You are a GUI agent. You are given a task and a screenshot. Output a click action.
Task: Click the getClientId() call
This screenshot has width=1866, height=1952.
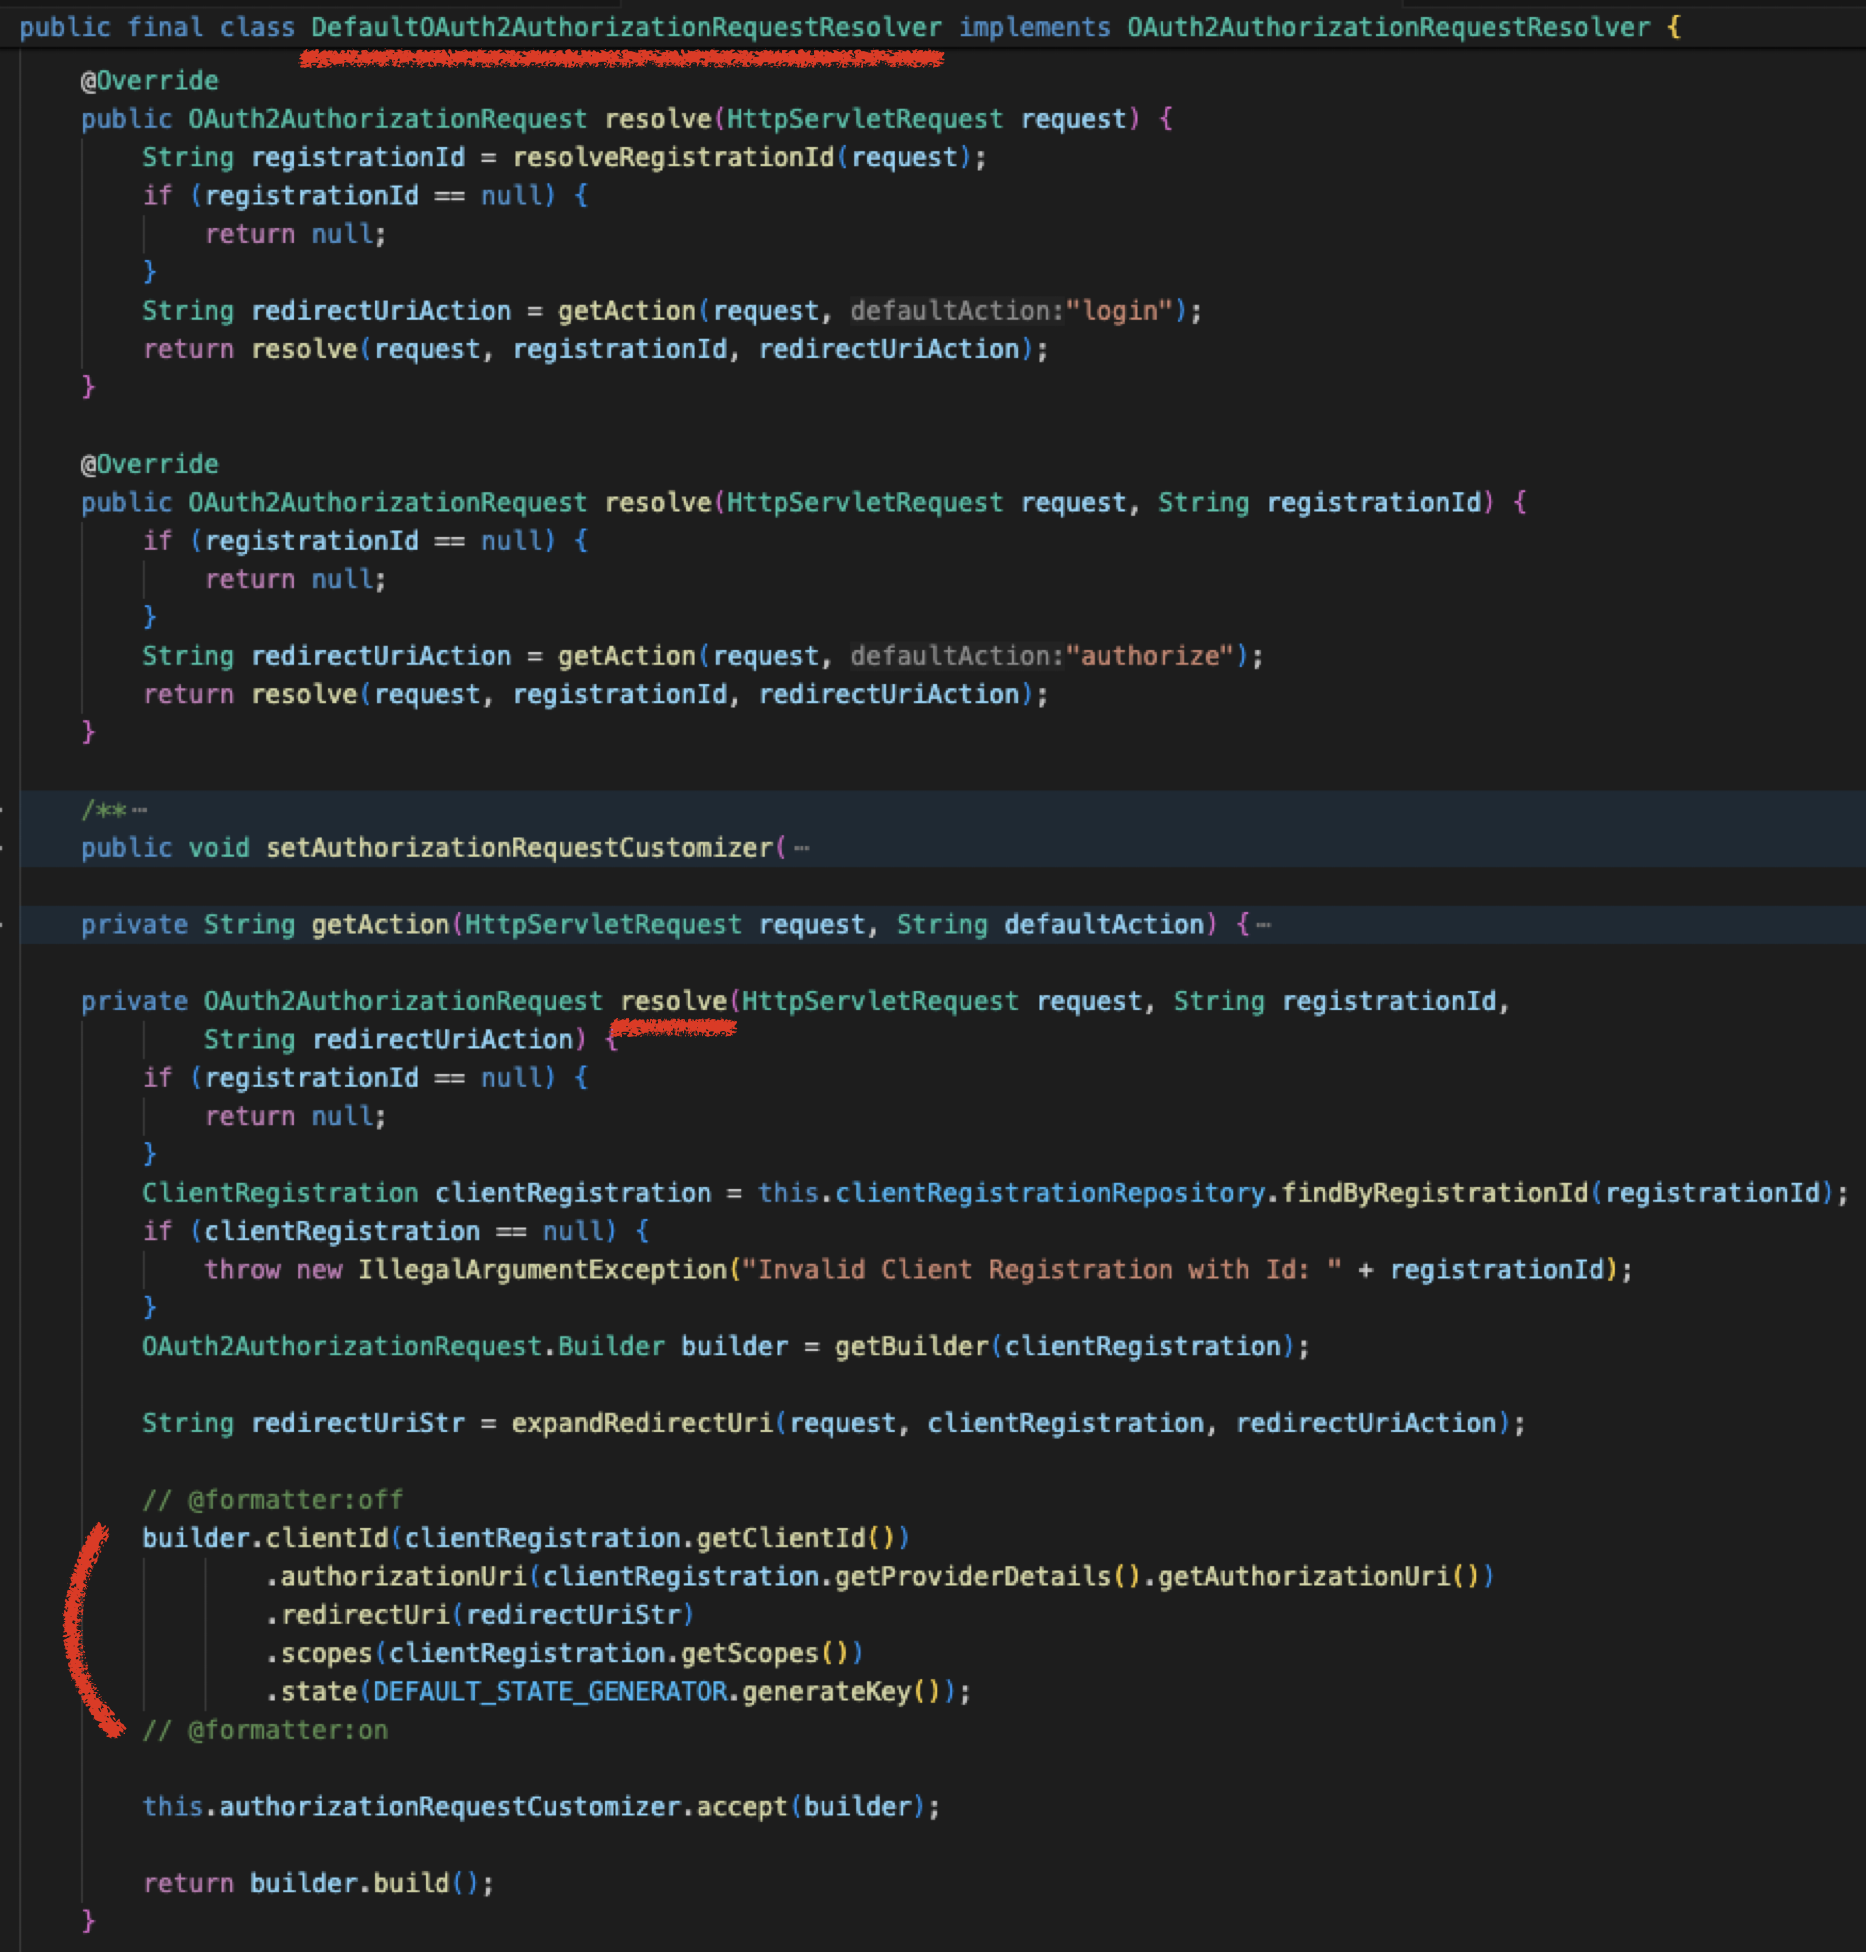pyautogui.click(x=796, y=1539)
